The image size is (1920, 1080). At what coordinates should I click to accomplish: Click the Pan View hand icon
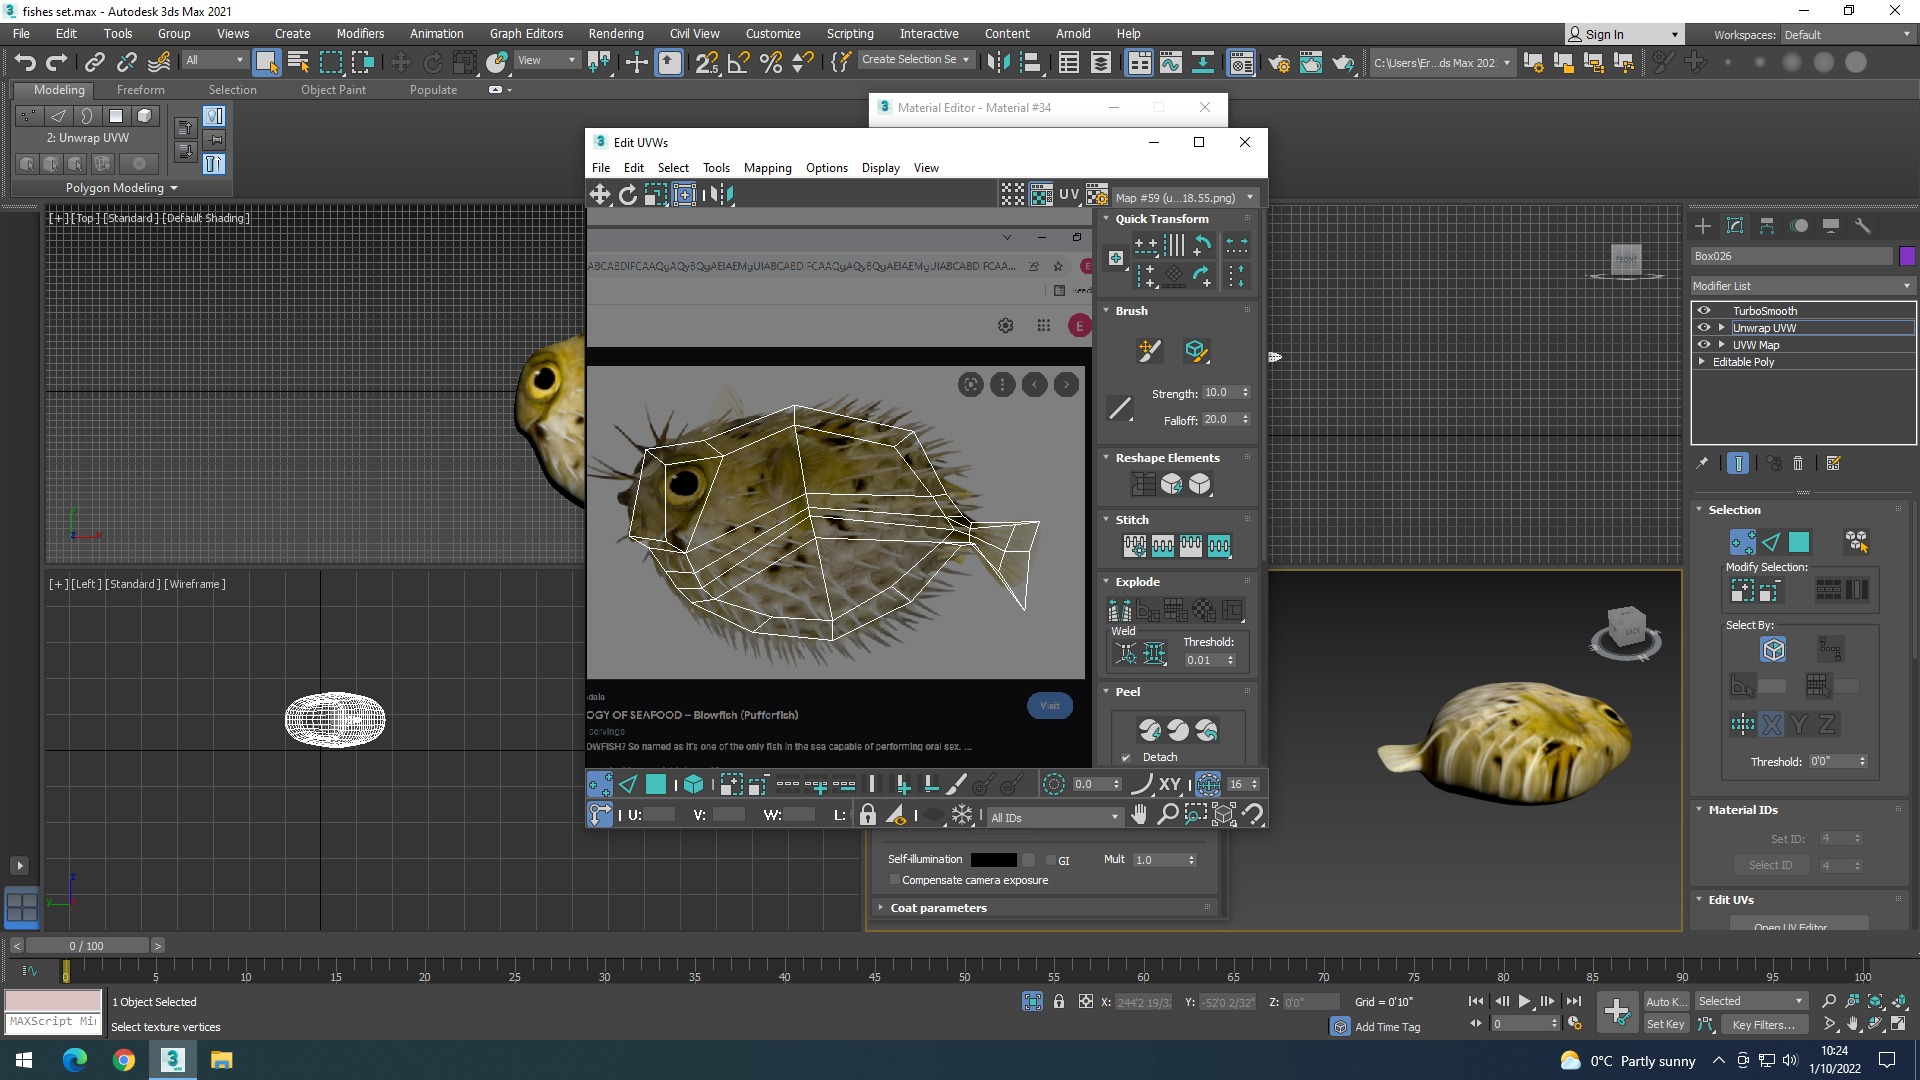(1139, 815)
